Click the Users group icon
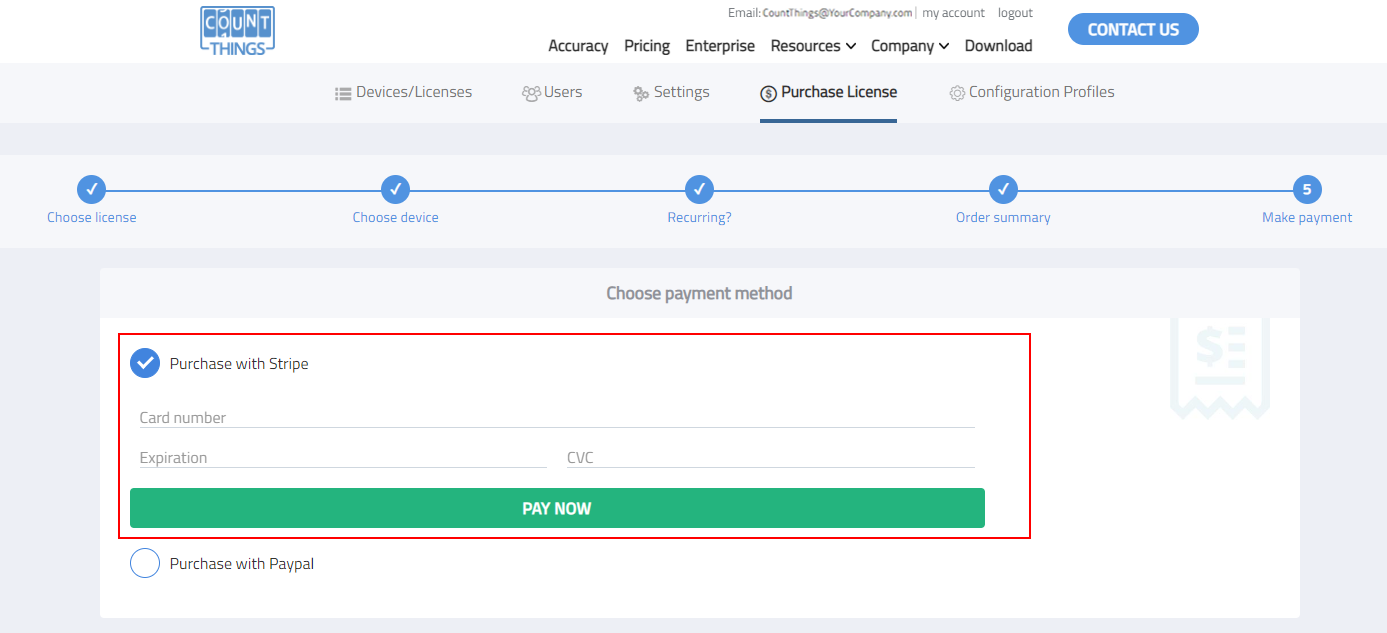1387x633 pixels. tap(531, 93)
